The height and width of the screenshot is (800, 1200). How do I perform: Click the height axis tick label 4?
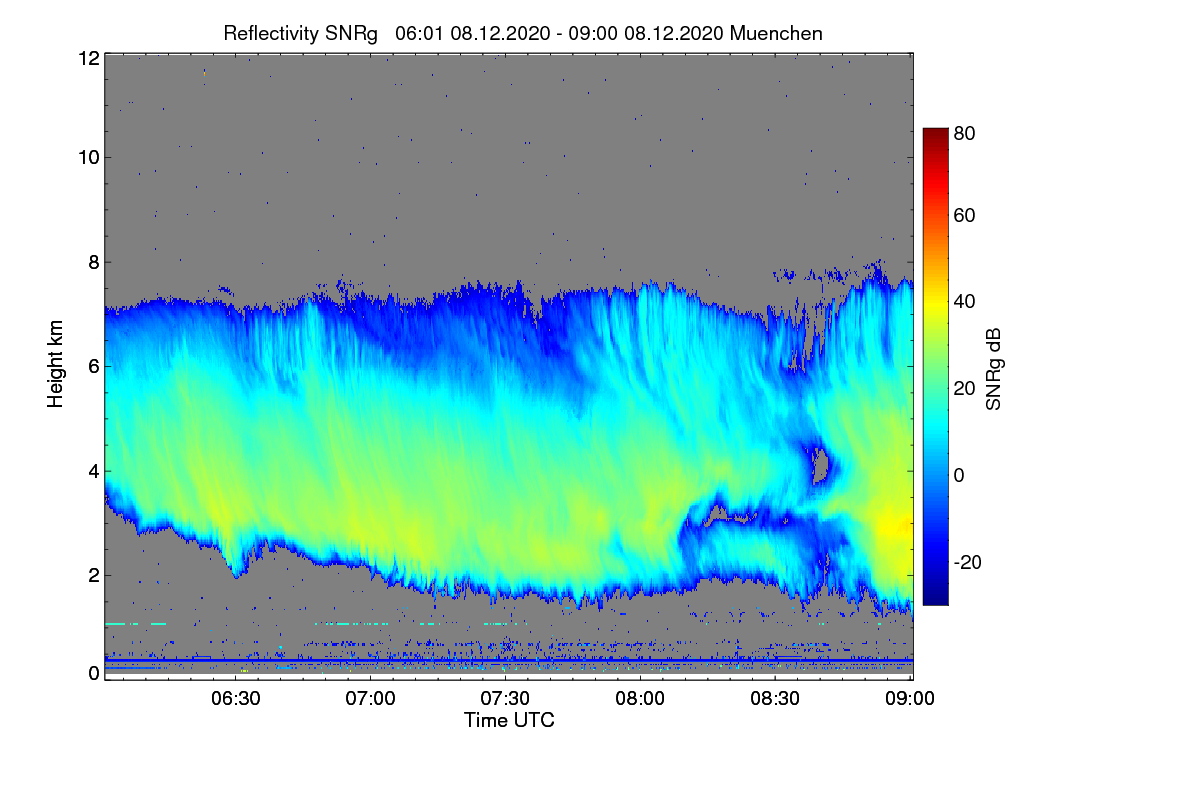click(94, 470)
